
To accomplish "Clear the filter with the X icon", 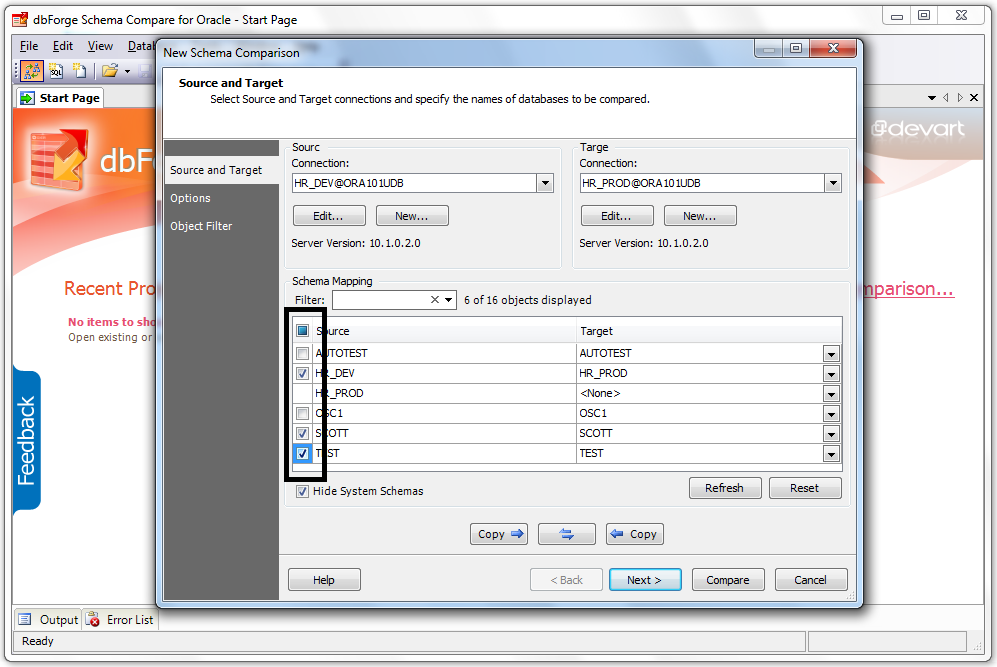I will 435,299.
